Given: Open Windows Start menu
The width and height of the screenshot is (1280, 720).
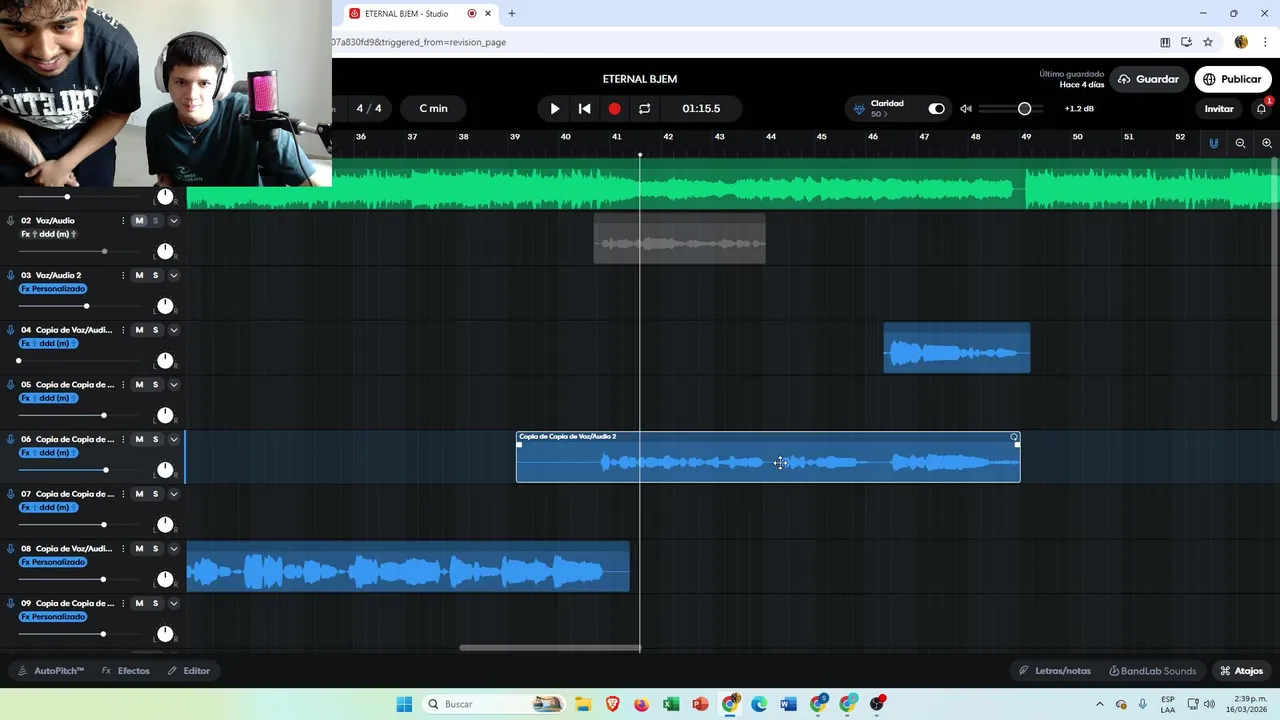Looking at the screenshot, I should [404, 704].
